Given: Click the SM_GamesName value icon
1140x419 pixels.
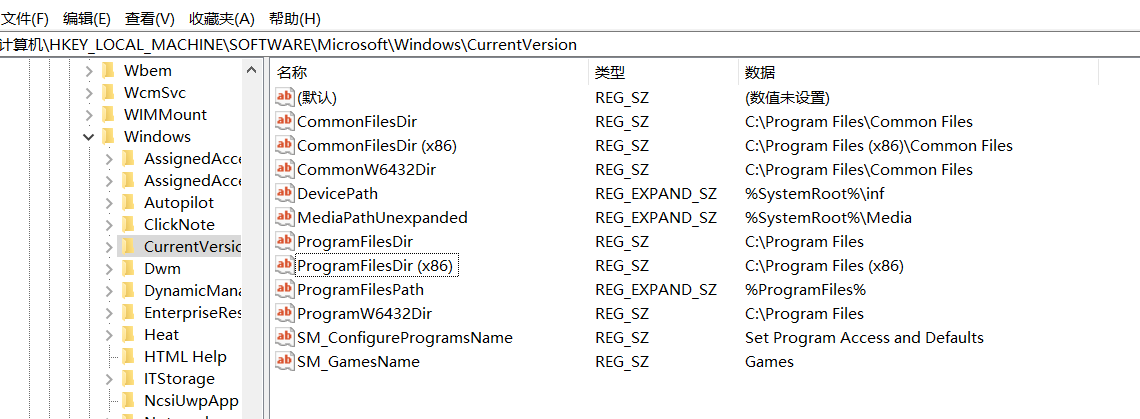Looking at the screenshot, I should pos(285,362).
